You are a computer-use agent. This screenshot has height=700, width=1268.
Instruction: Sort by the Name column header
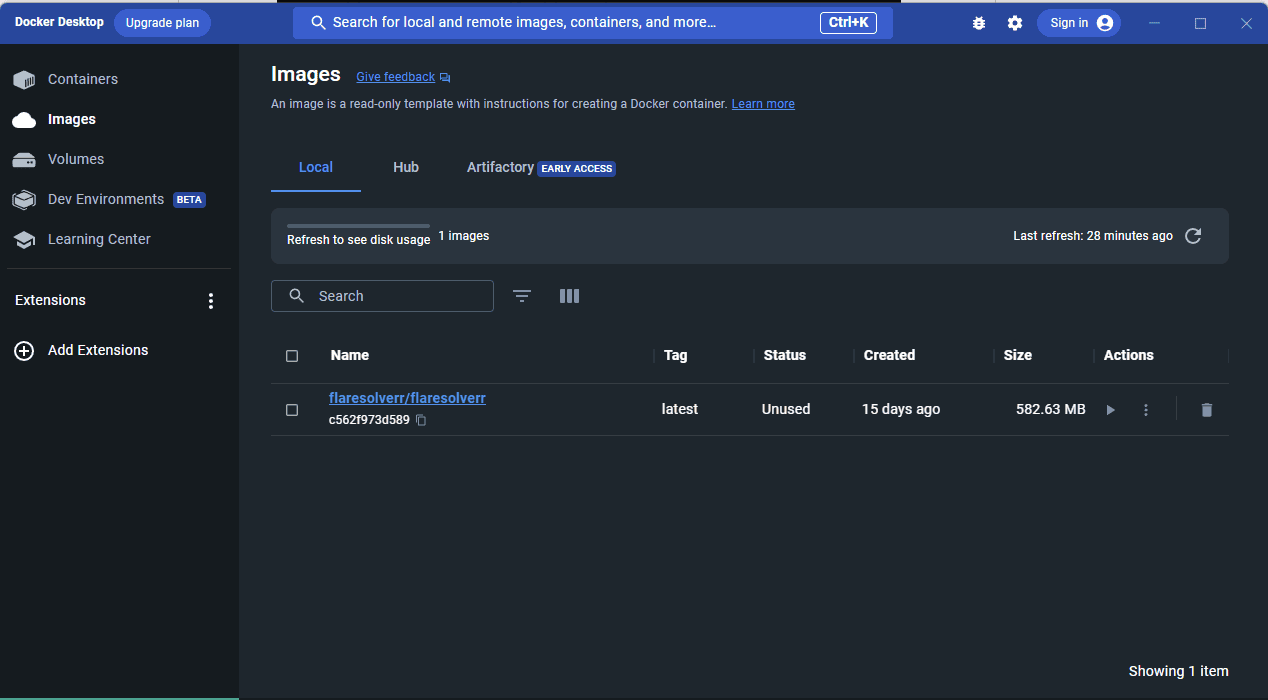[x=350, y=355]
